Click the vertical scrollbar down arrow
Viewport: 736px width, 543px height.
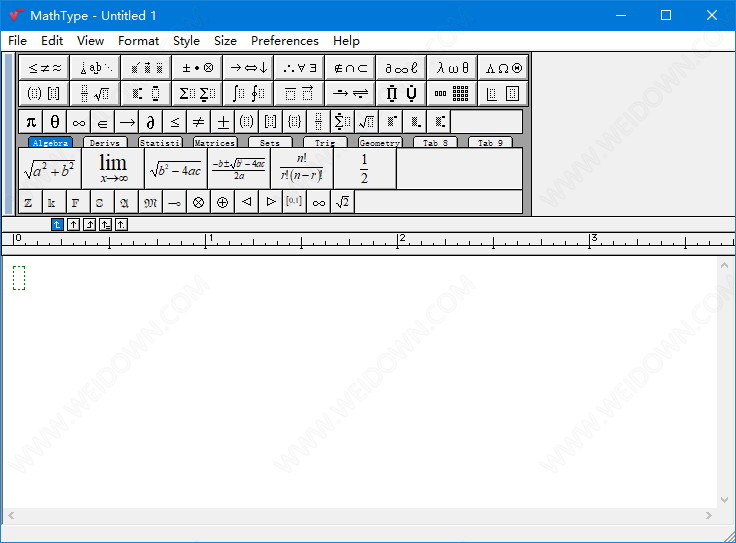[x=724, y=500]
